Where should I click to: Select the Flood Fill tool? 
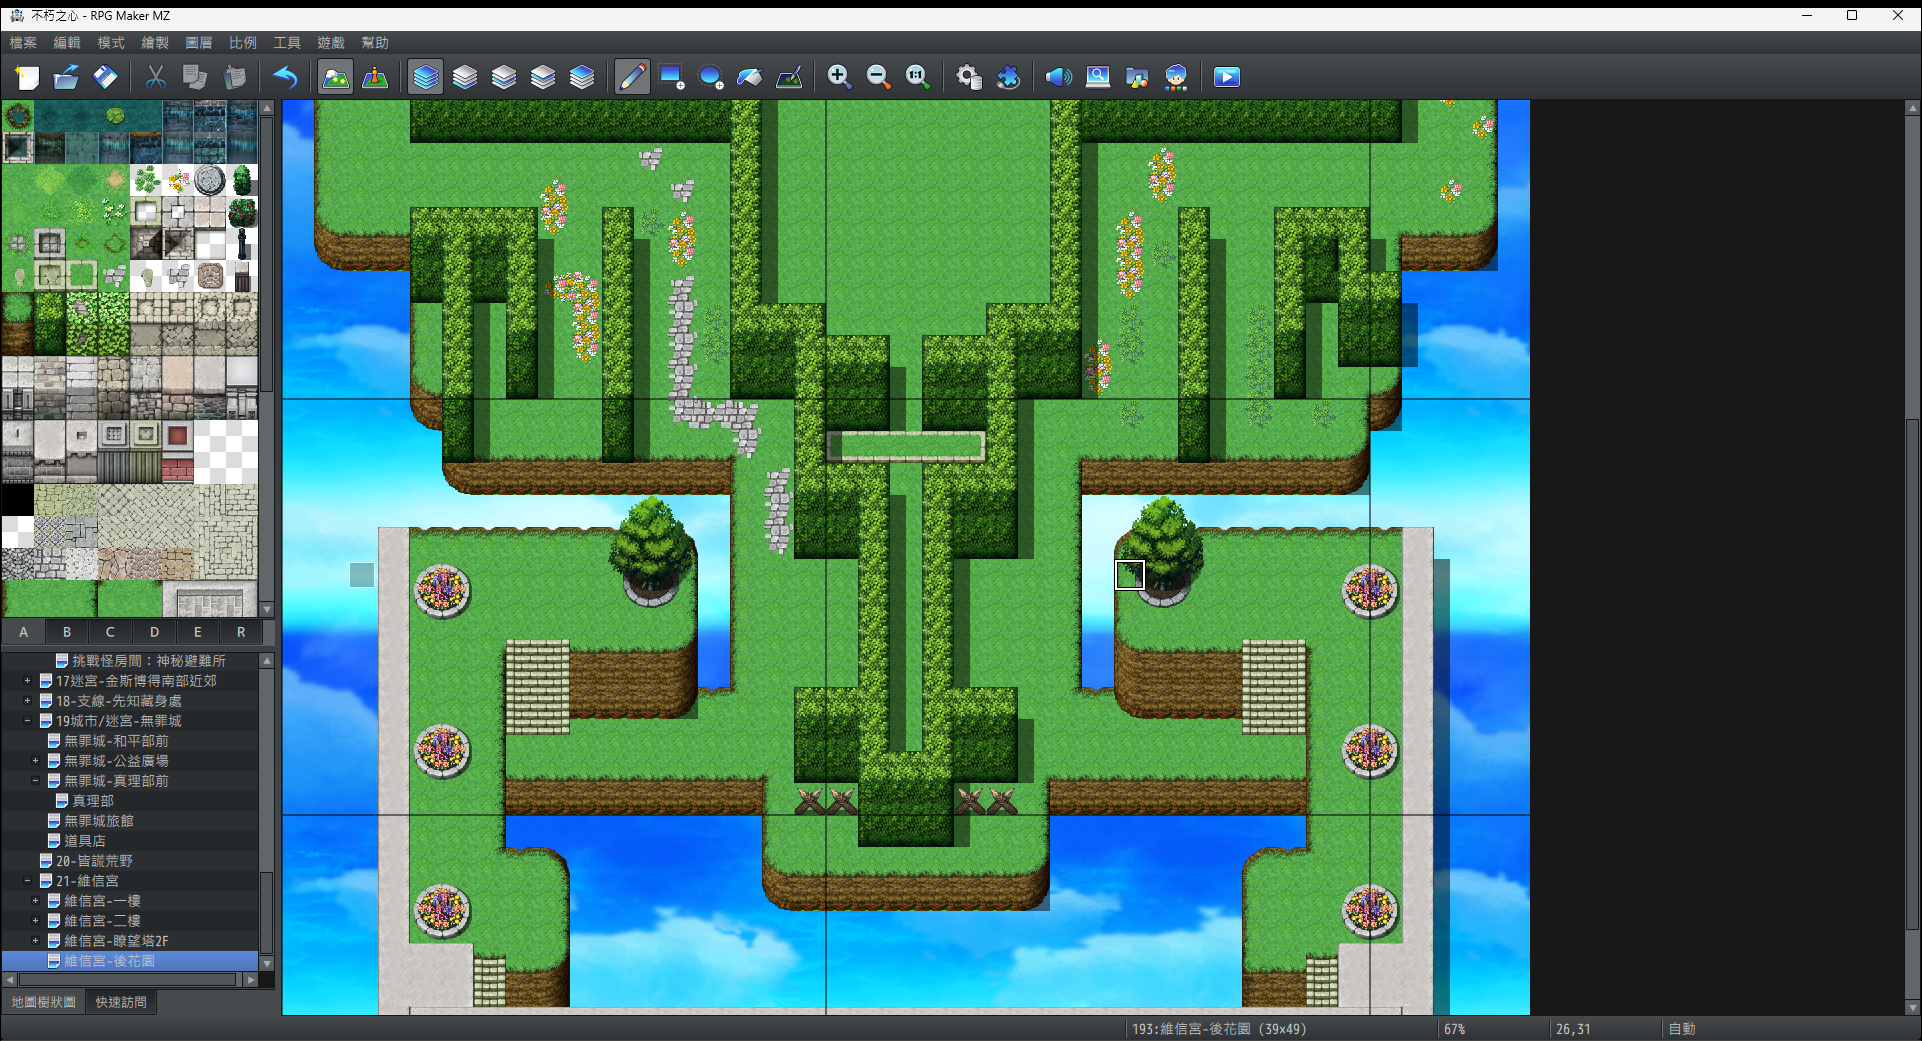click(x=749, y=77)
